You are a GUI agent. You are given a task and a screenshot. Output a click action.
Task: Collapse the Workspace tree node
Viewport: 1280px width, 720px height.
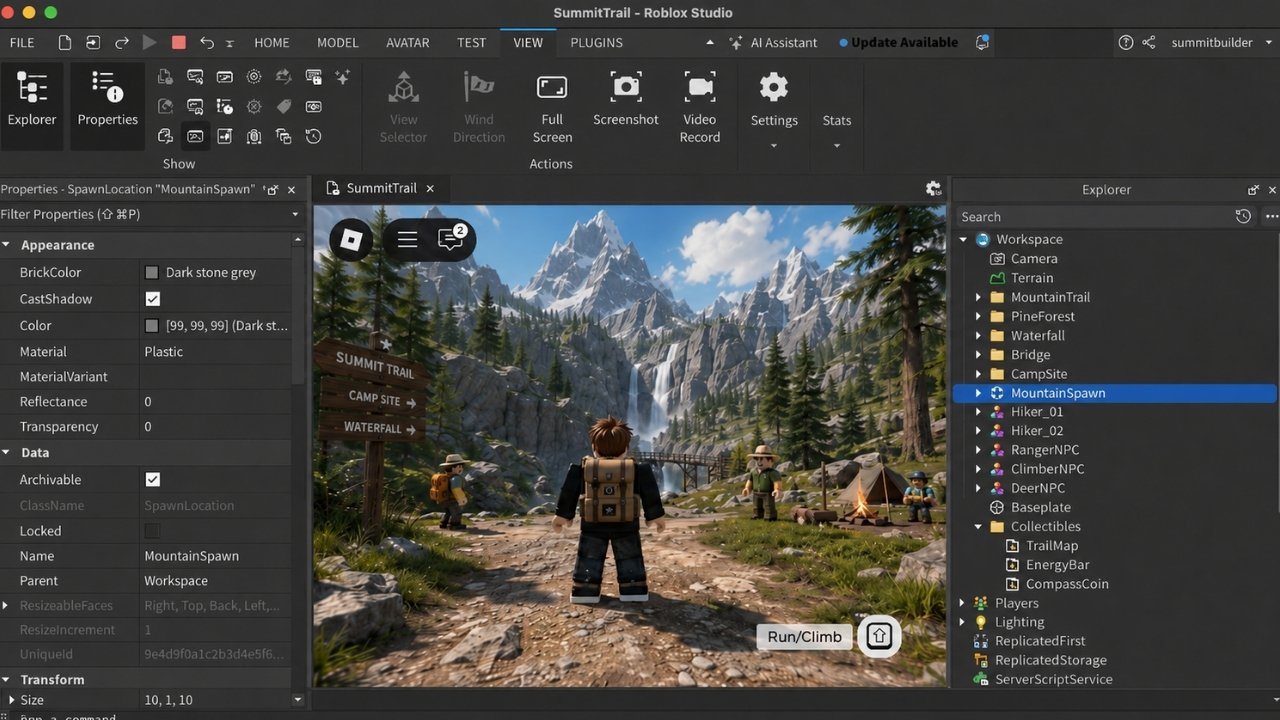(963, 239)
